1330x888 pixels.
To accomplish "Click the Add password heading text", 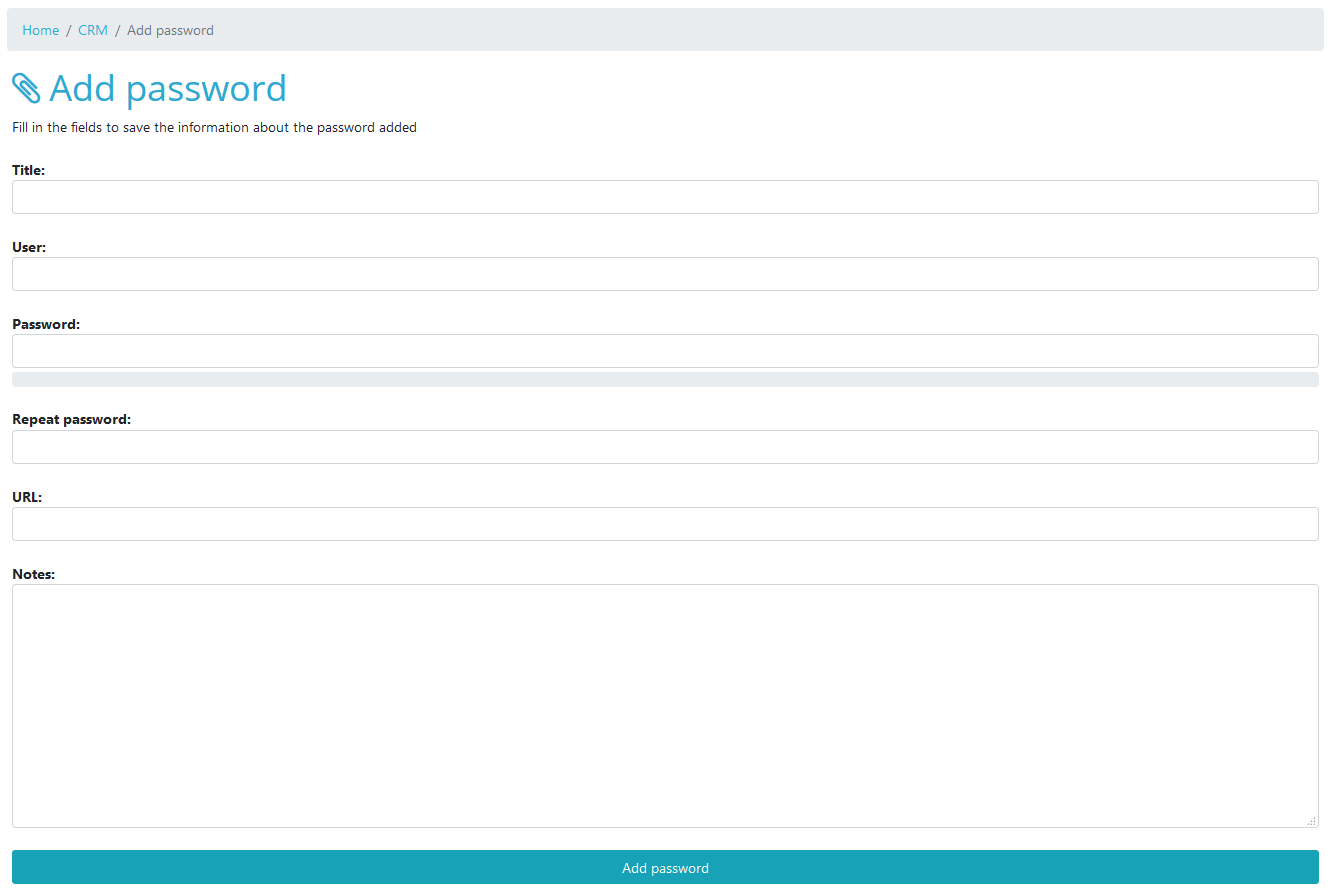I will (167, 88).
